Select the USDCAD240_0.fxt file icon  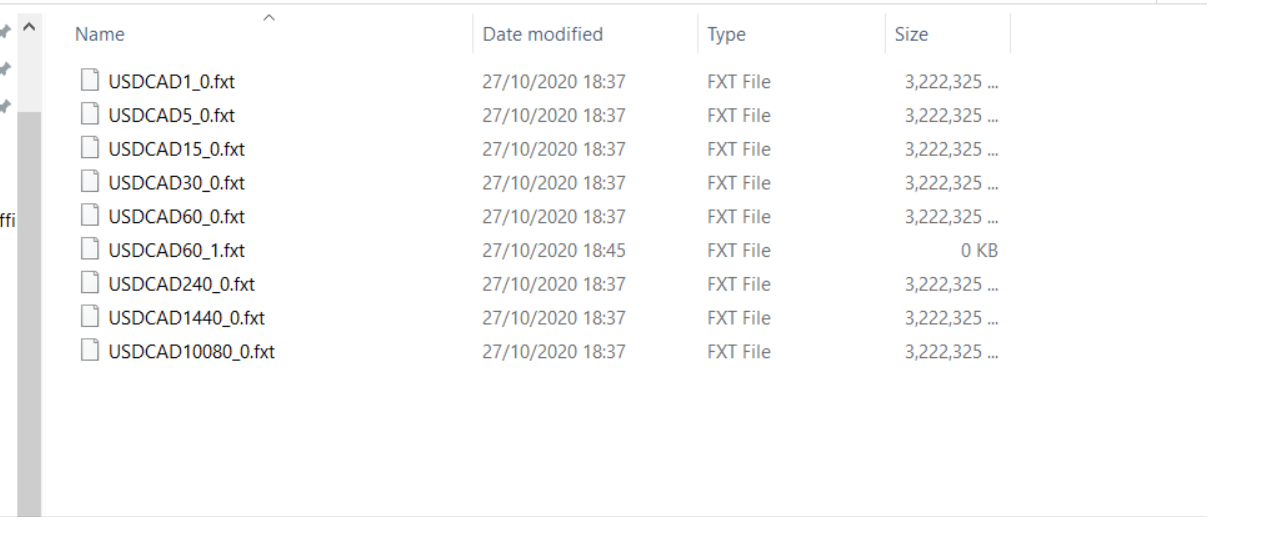[x=91, y=284]
